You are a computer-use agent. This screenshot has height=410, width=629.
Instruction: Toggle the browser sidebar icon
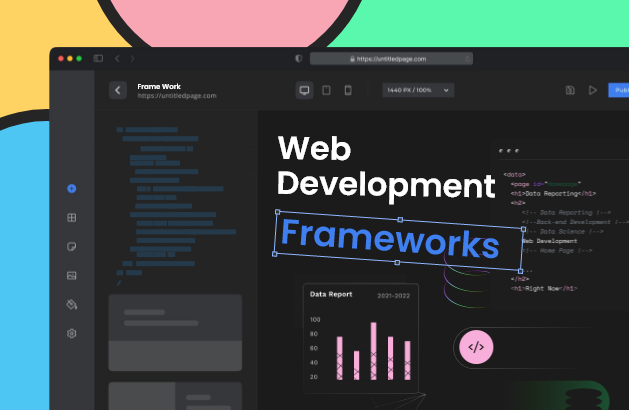[x=98, y=59]
